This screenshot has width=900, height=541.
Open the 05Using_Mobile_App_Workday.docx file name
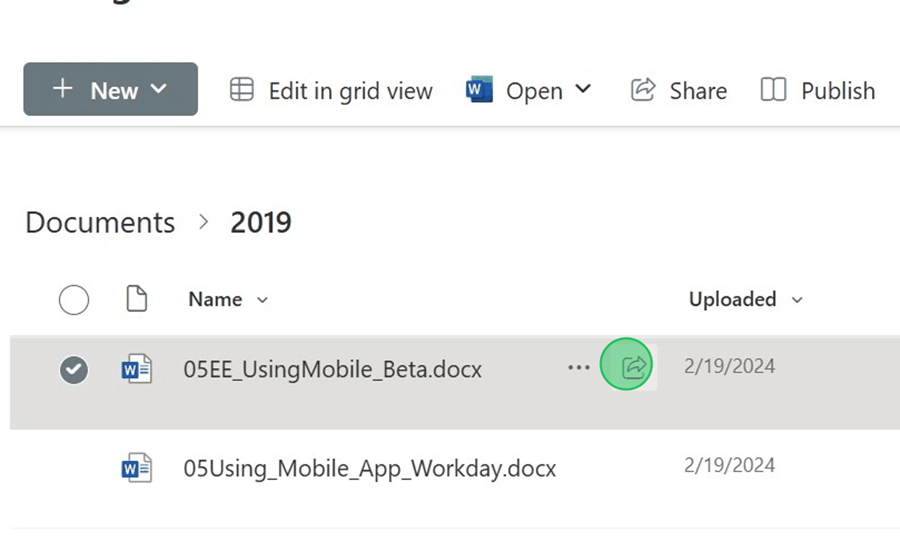[x=369, y=468]
